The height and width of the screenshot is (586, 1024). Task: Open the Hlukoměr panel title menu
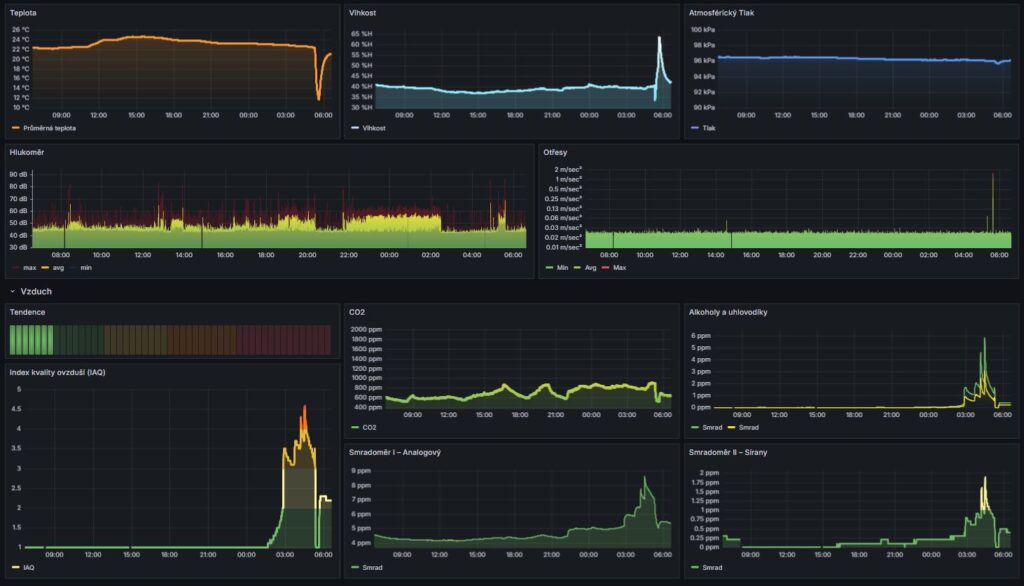point(27,152)
